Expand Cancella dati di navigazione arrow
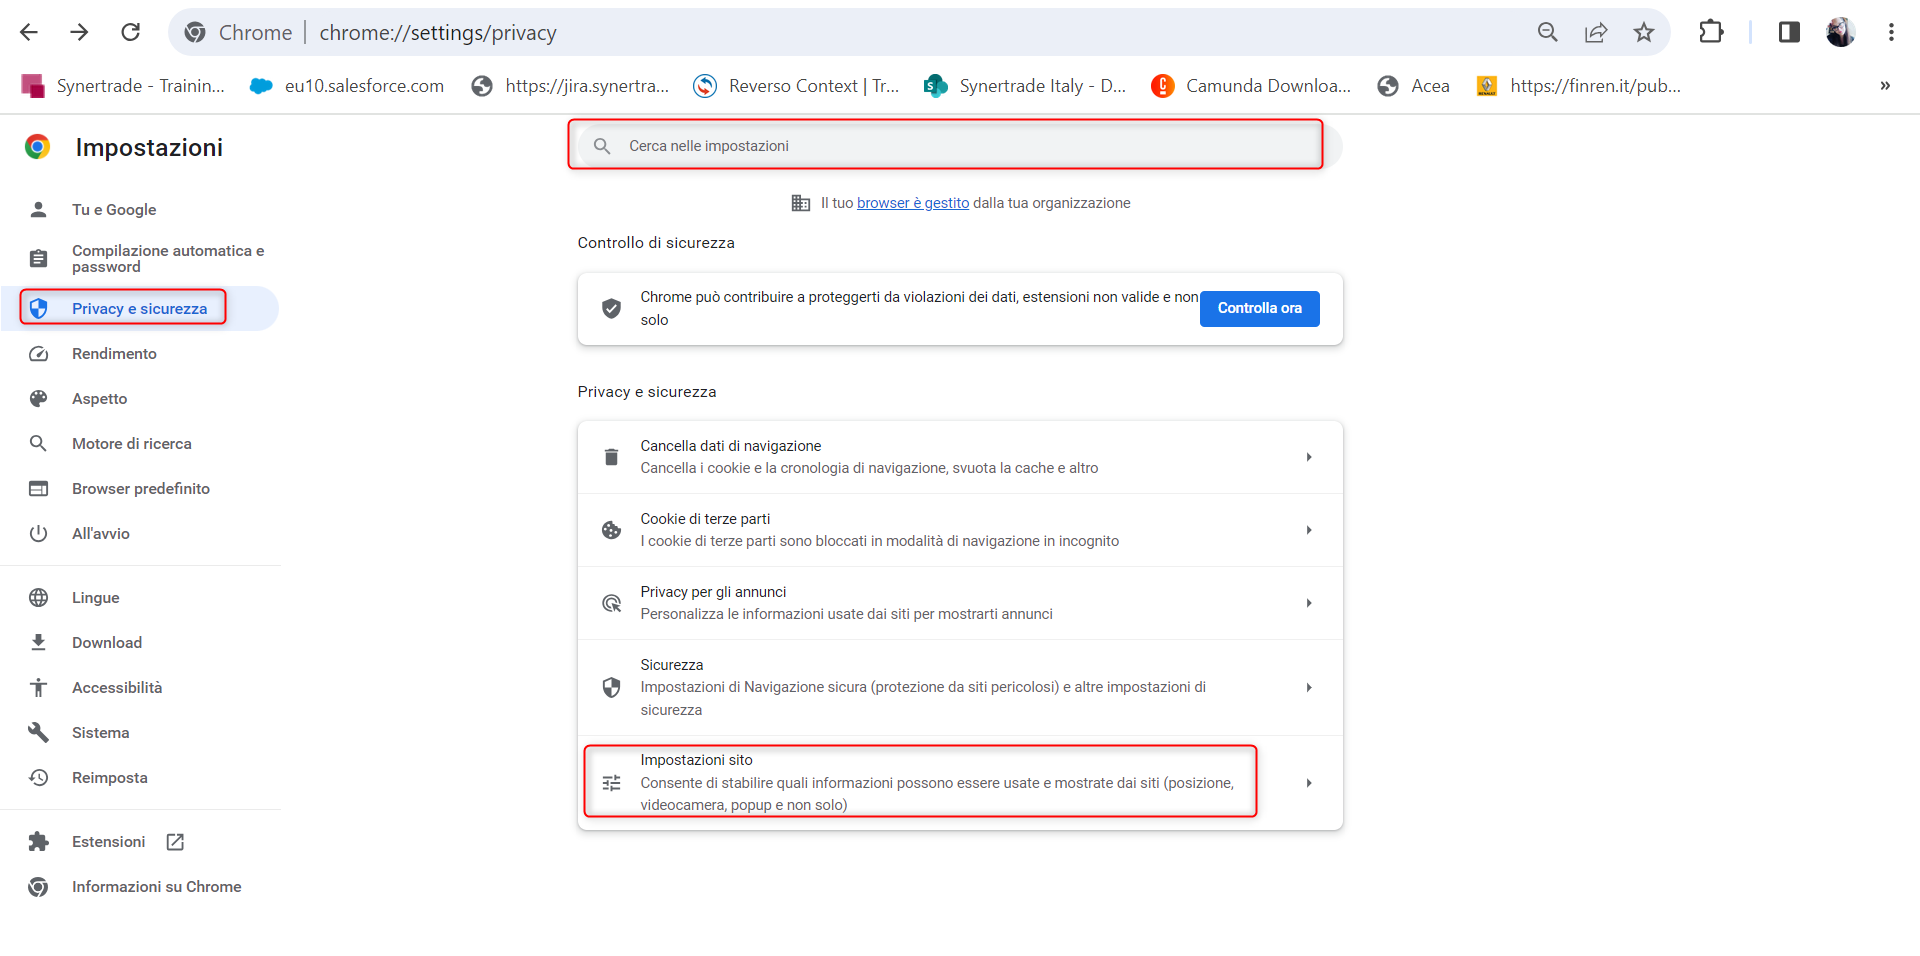The width and height of the screenshot is (1920, 956). (1308, 457)
